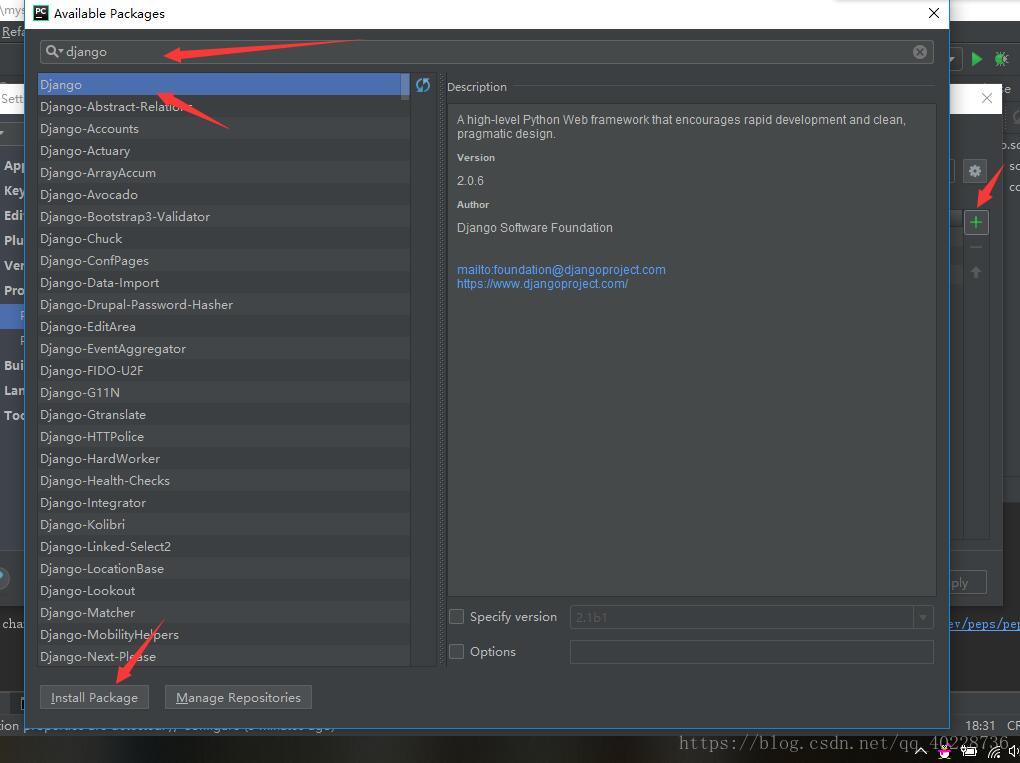The height and width of the screenshot is (763, 1020).
Task: Select Django-Data-Import package
Action: [224, 283]
